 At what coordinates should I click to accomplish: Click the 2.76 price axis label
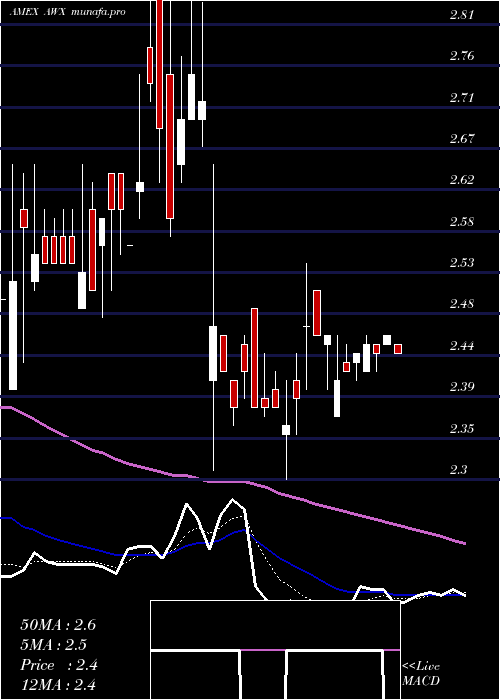point(462,56)
